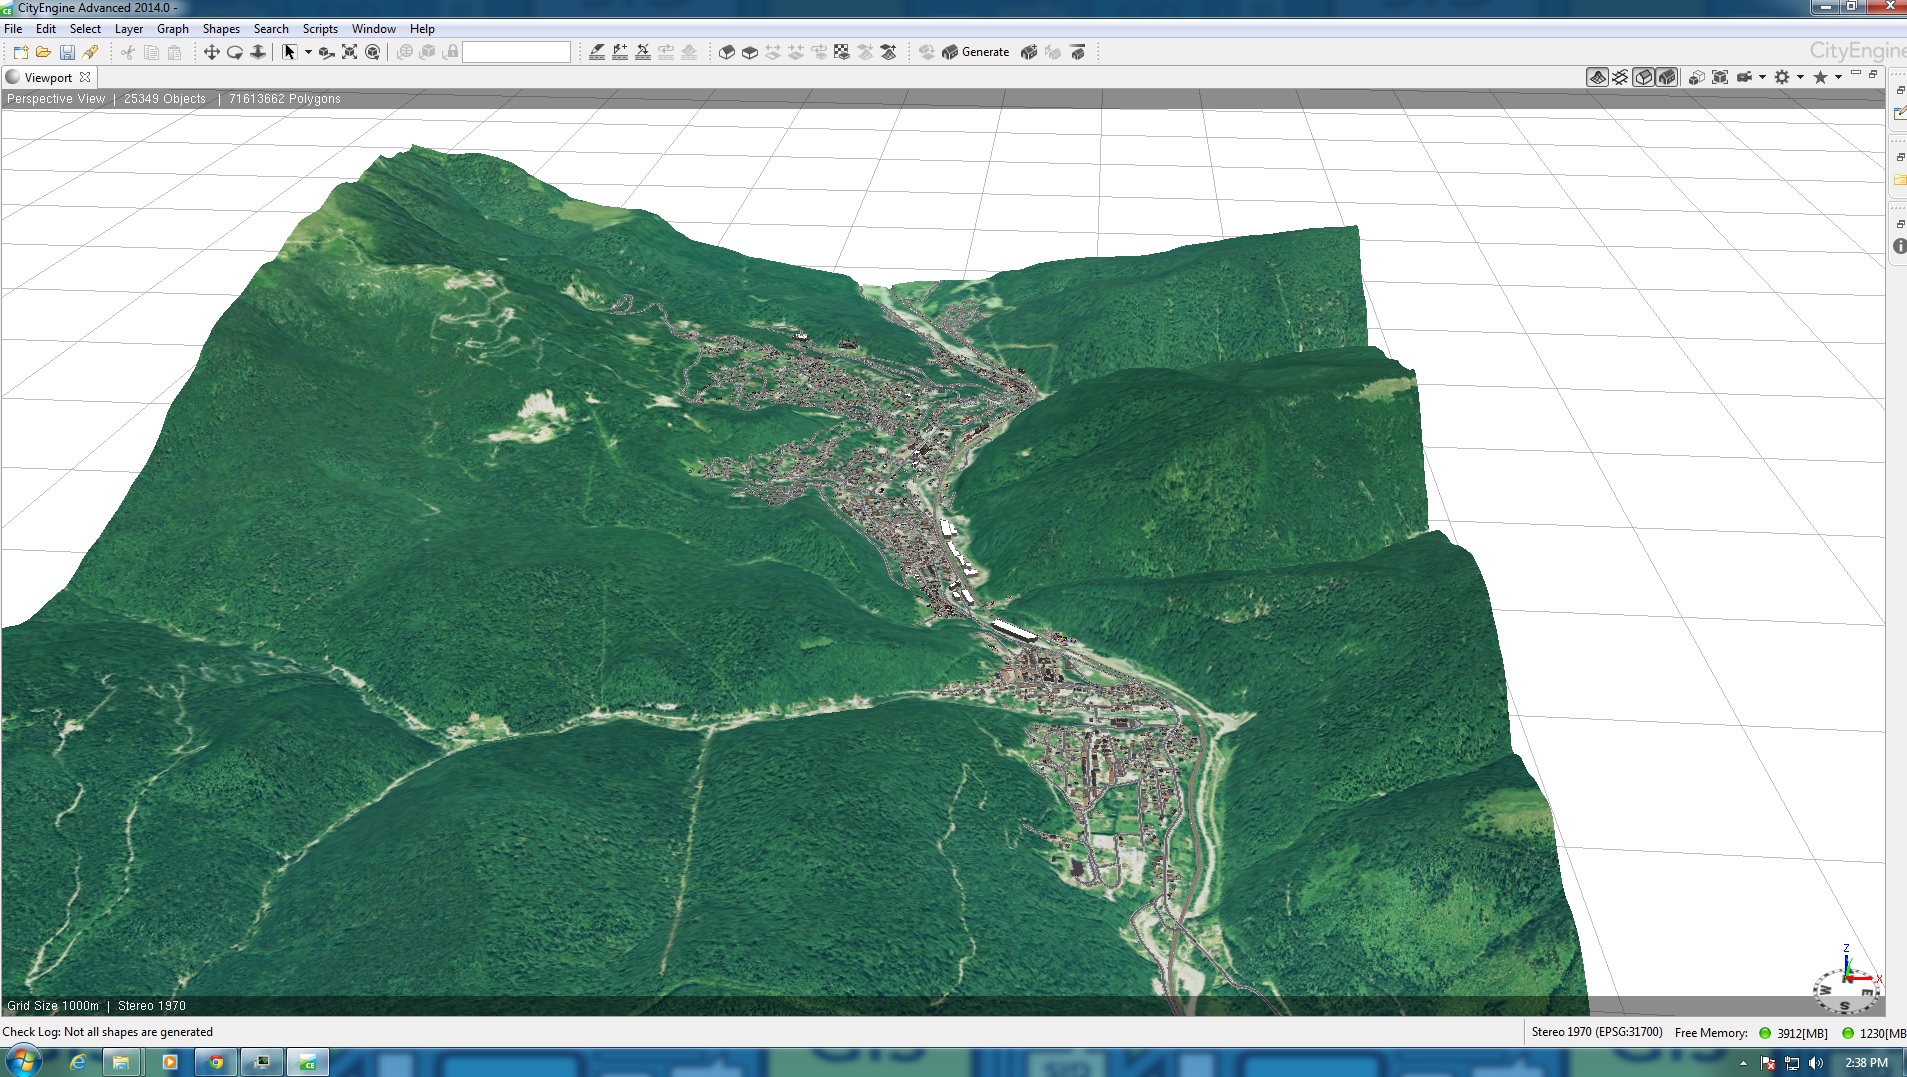Click the Open folder toolbar icon

pyautogui.click(x=43, y=52)
